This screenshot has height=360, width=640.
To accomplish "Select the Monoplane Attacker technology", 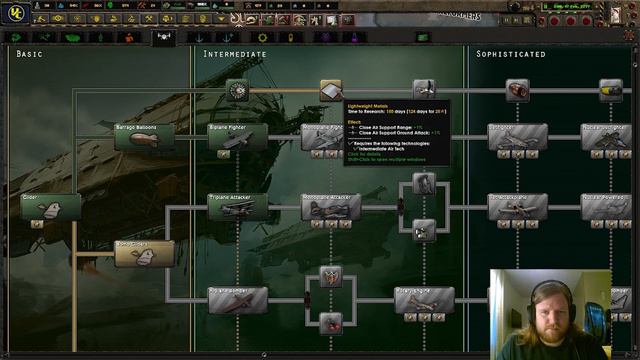I will point(331,207).
